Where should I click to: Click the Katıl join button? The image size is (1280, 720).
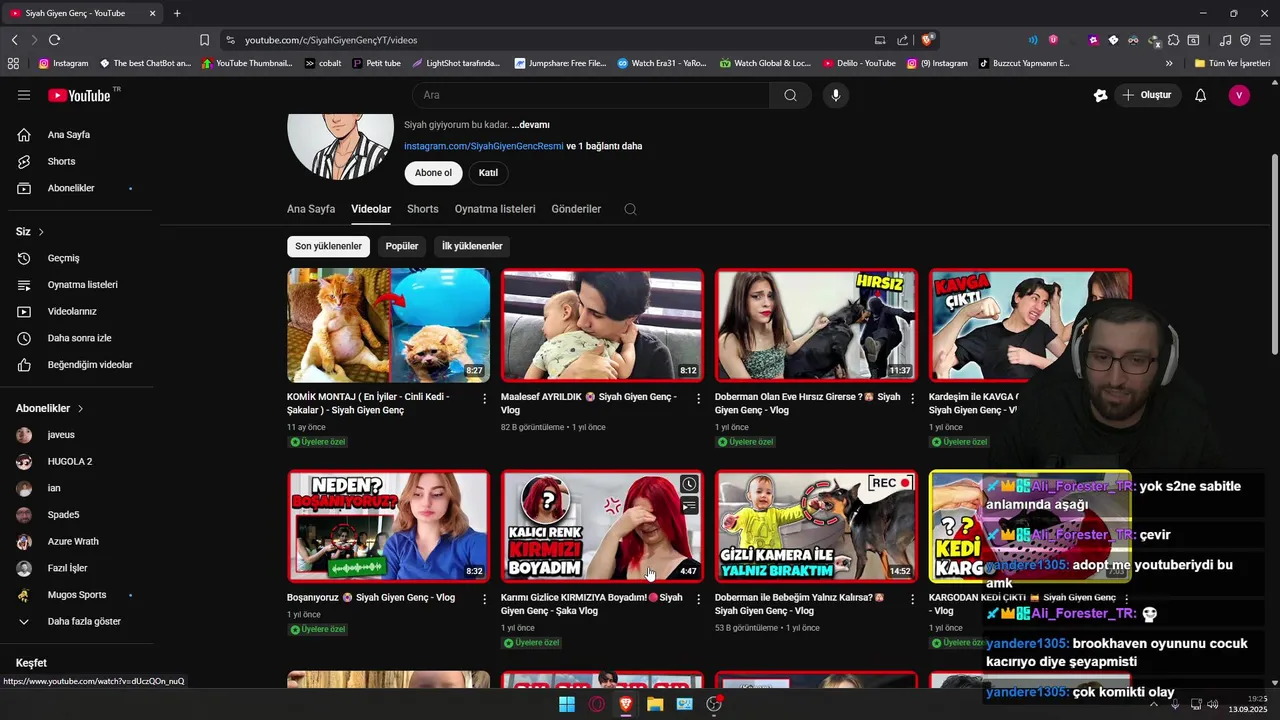coord(488,173)
